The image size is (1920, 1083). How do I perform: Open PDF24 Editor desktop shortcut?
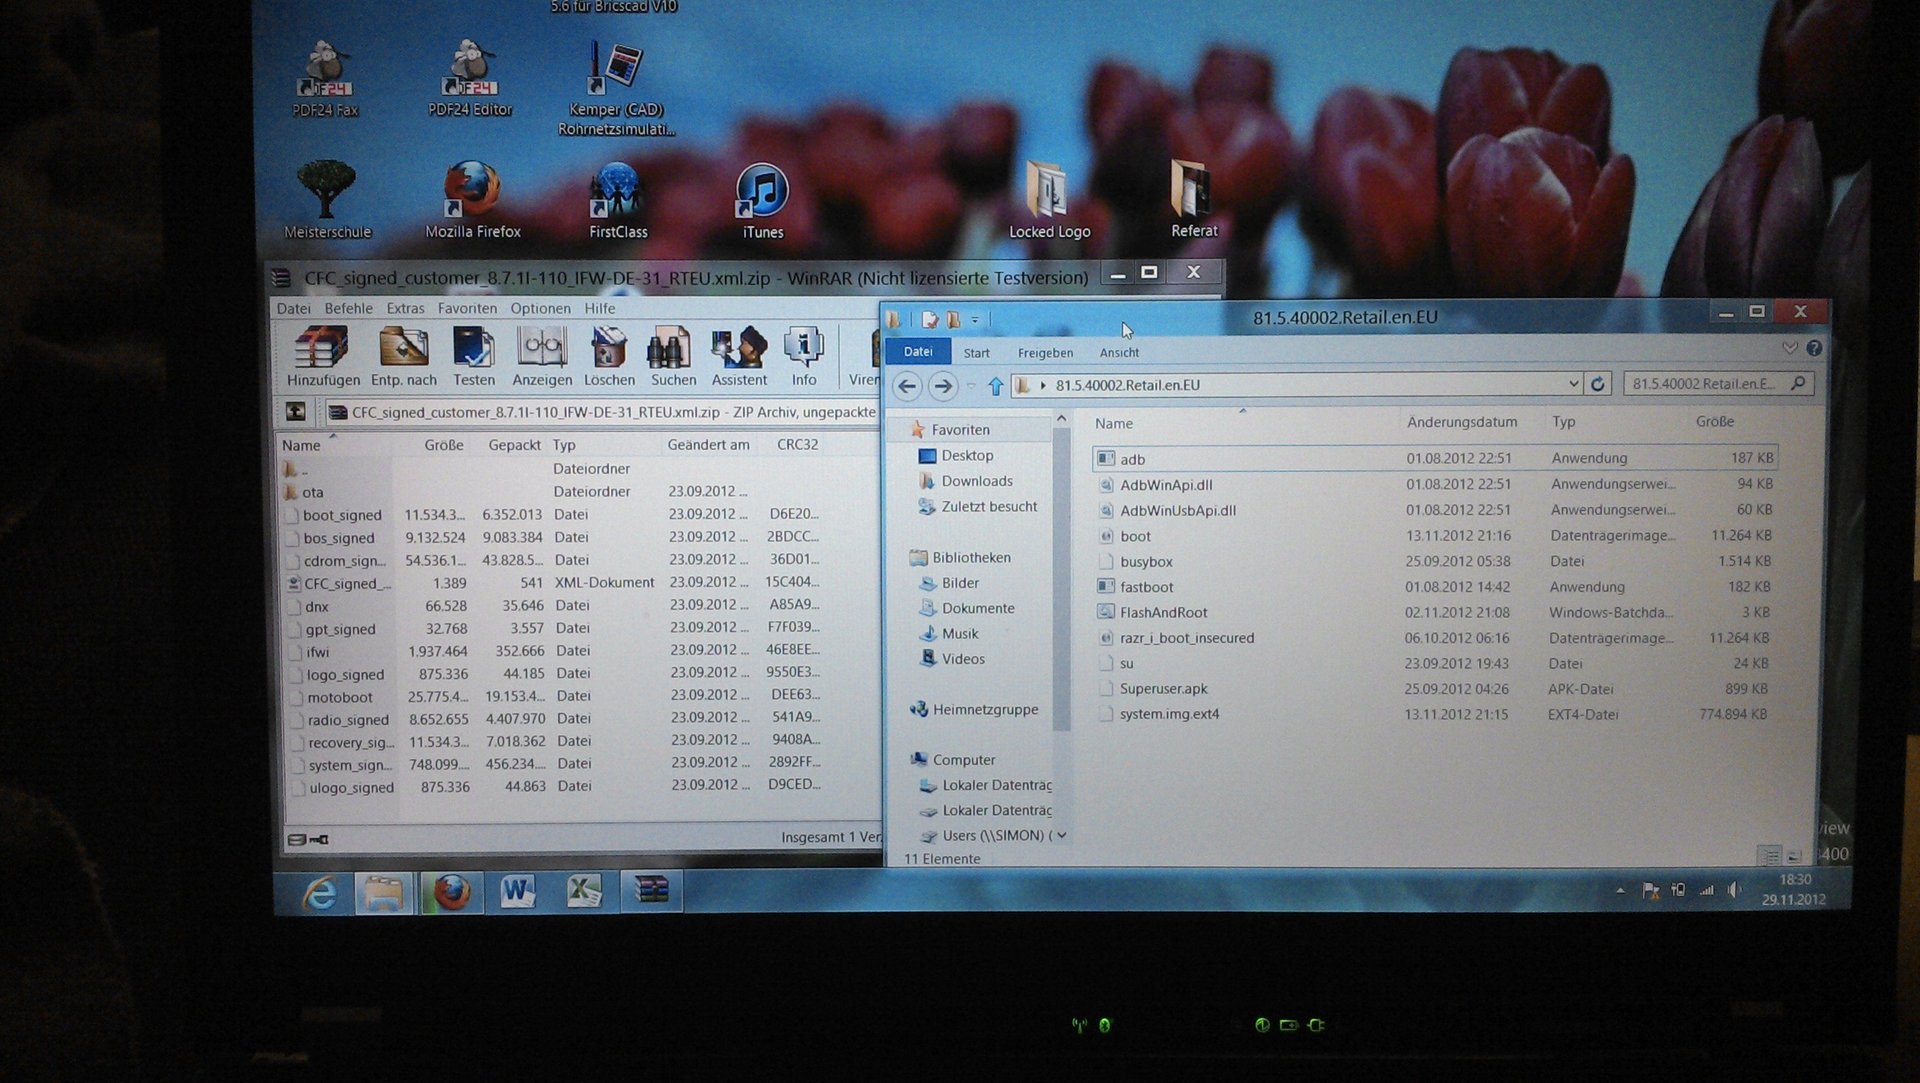tap(470, 80)
